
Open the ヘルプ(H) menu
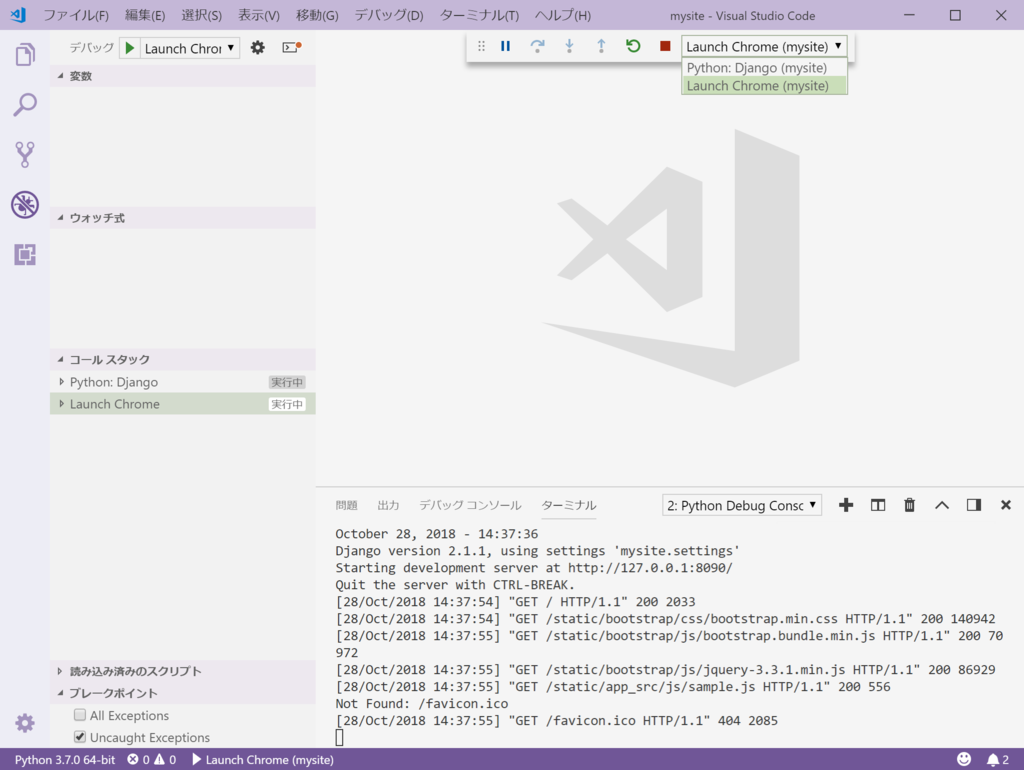coord(563,15)
